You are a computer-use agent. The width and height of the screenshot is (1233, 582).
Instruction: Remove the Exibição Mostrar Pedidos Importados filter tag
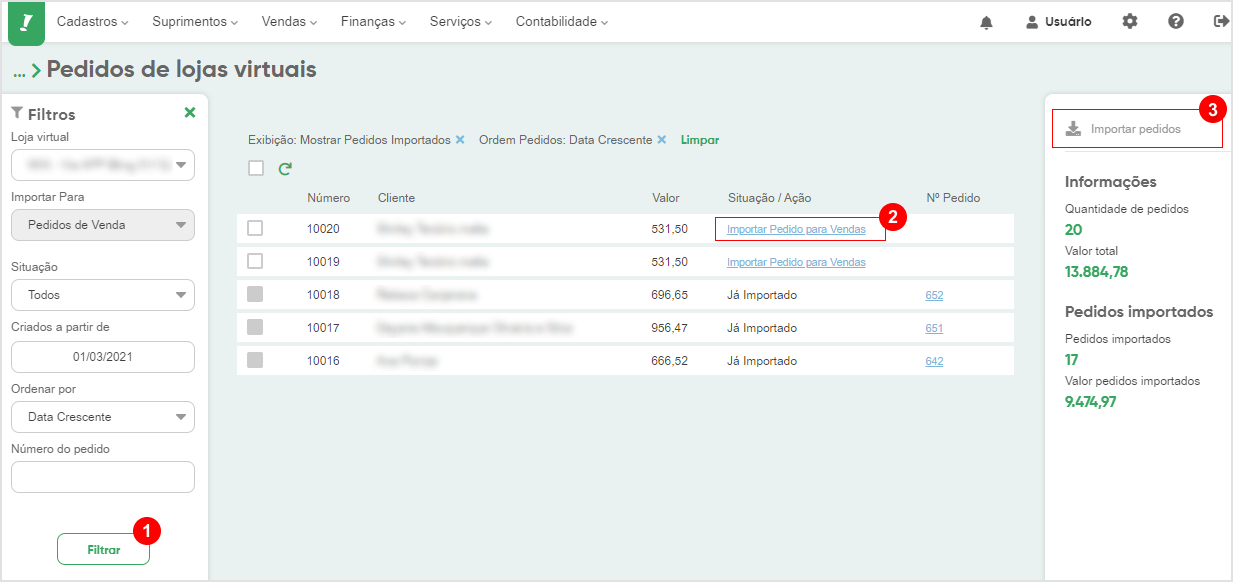(460, 140)
